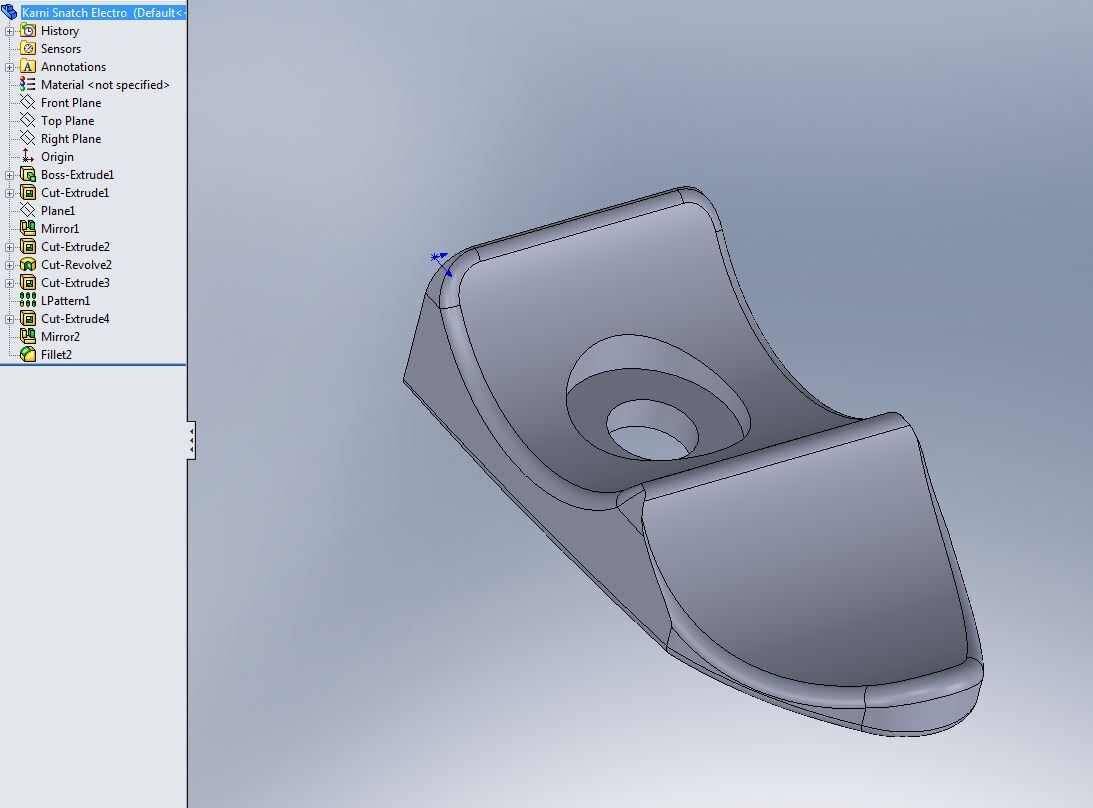Select the Boss-Extrude1 label
The width and height of the screenshot is (1093, 808).
tap(77, 174)
